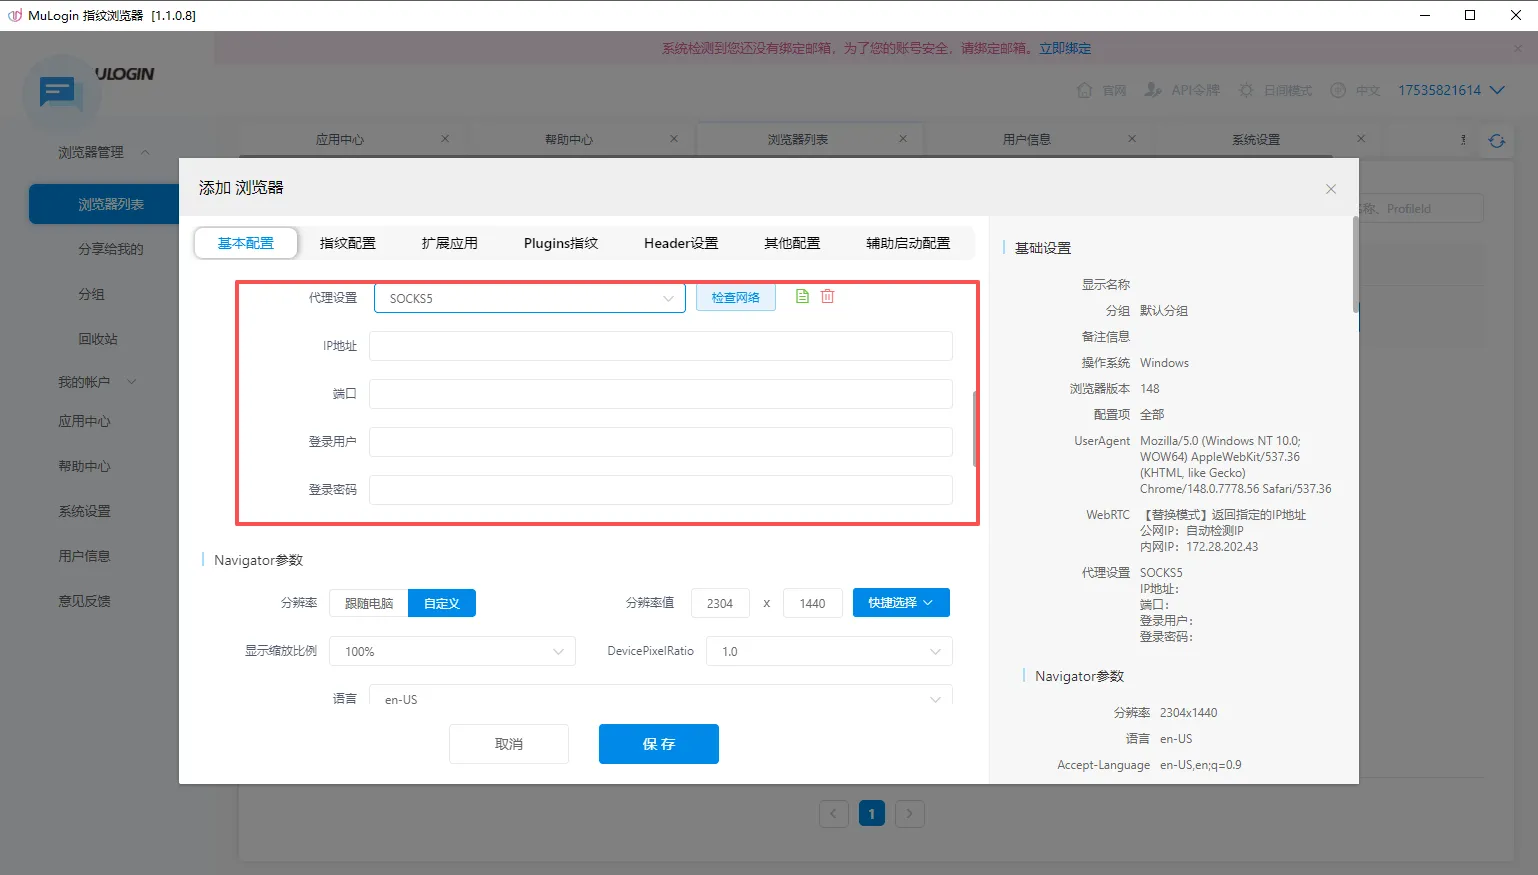The width and height of the screenshot is (1538, 875).
Task: Open the 快捷选择 resolution dropdown
Action: coord(901,603)
